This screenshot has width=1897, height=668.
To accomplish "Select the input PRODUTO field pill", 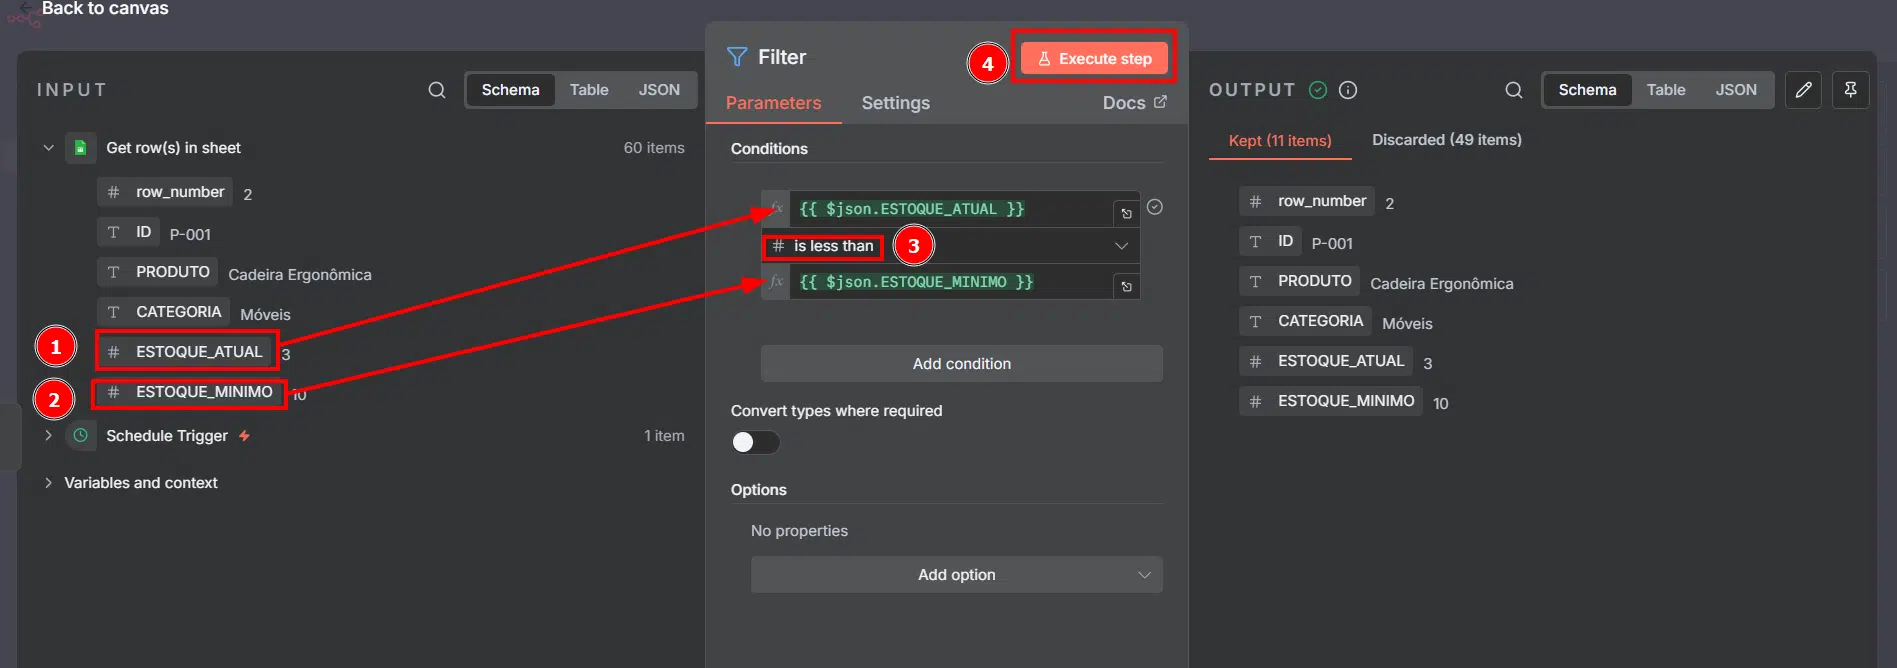I will click(x=158, y=272).
